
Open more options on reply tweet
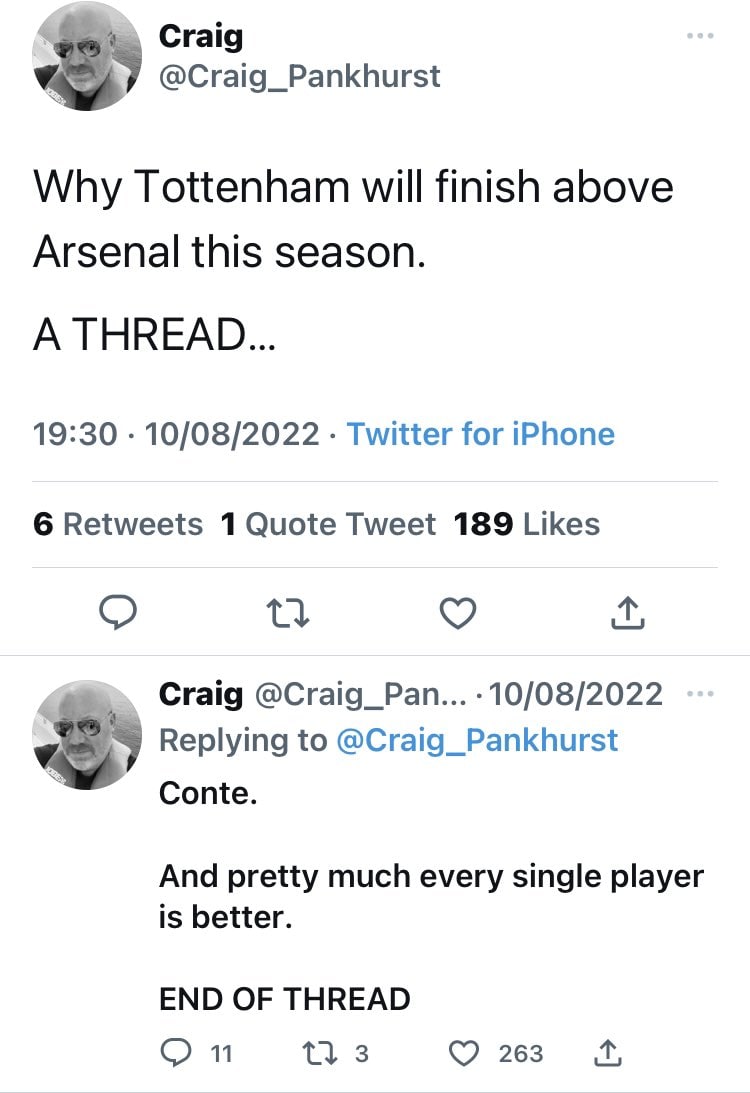coord(702,694)
